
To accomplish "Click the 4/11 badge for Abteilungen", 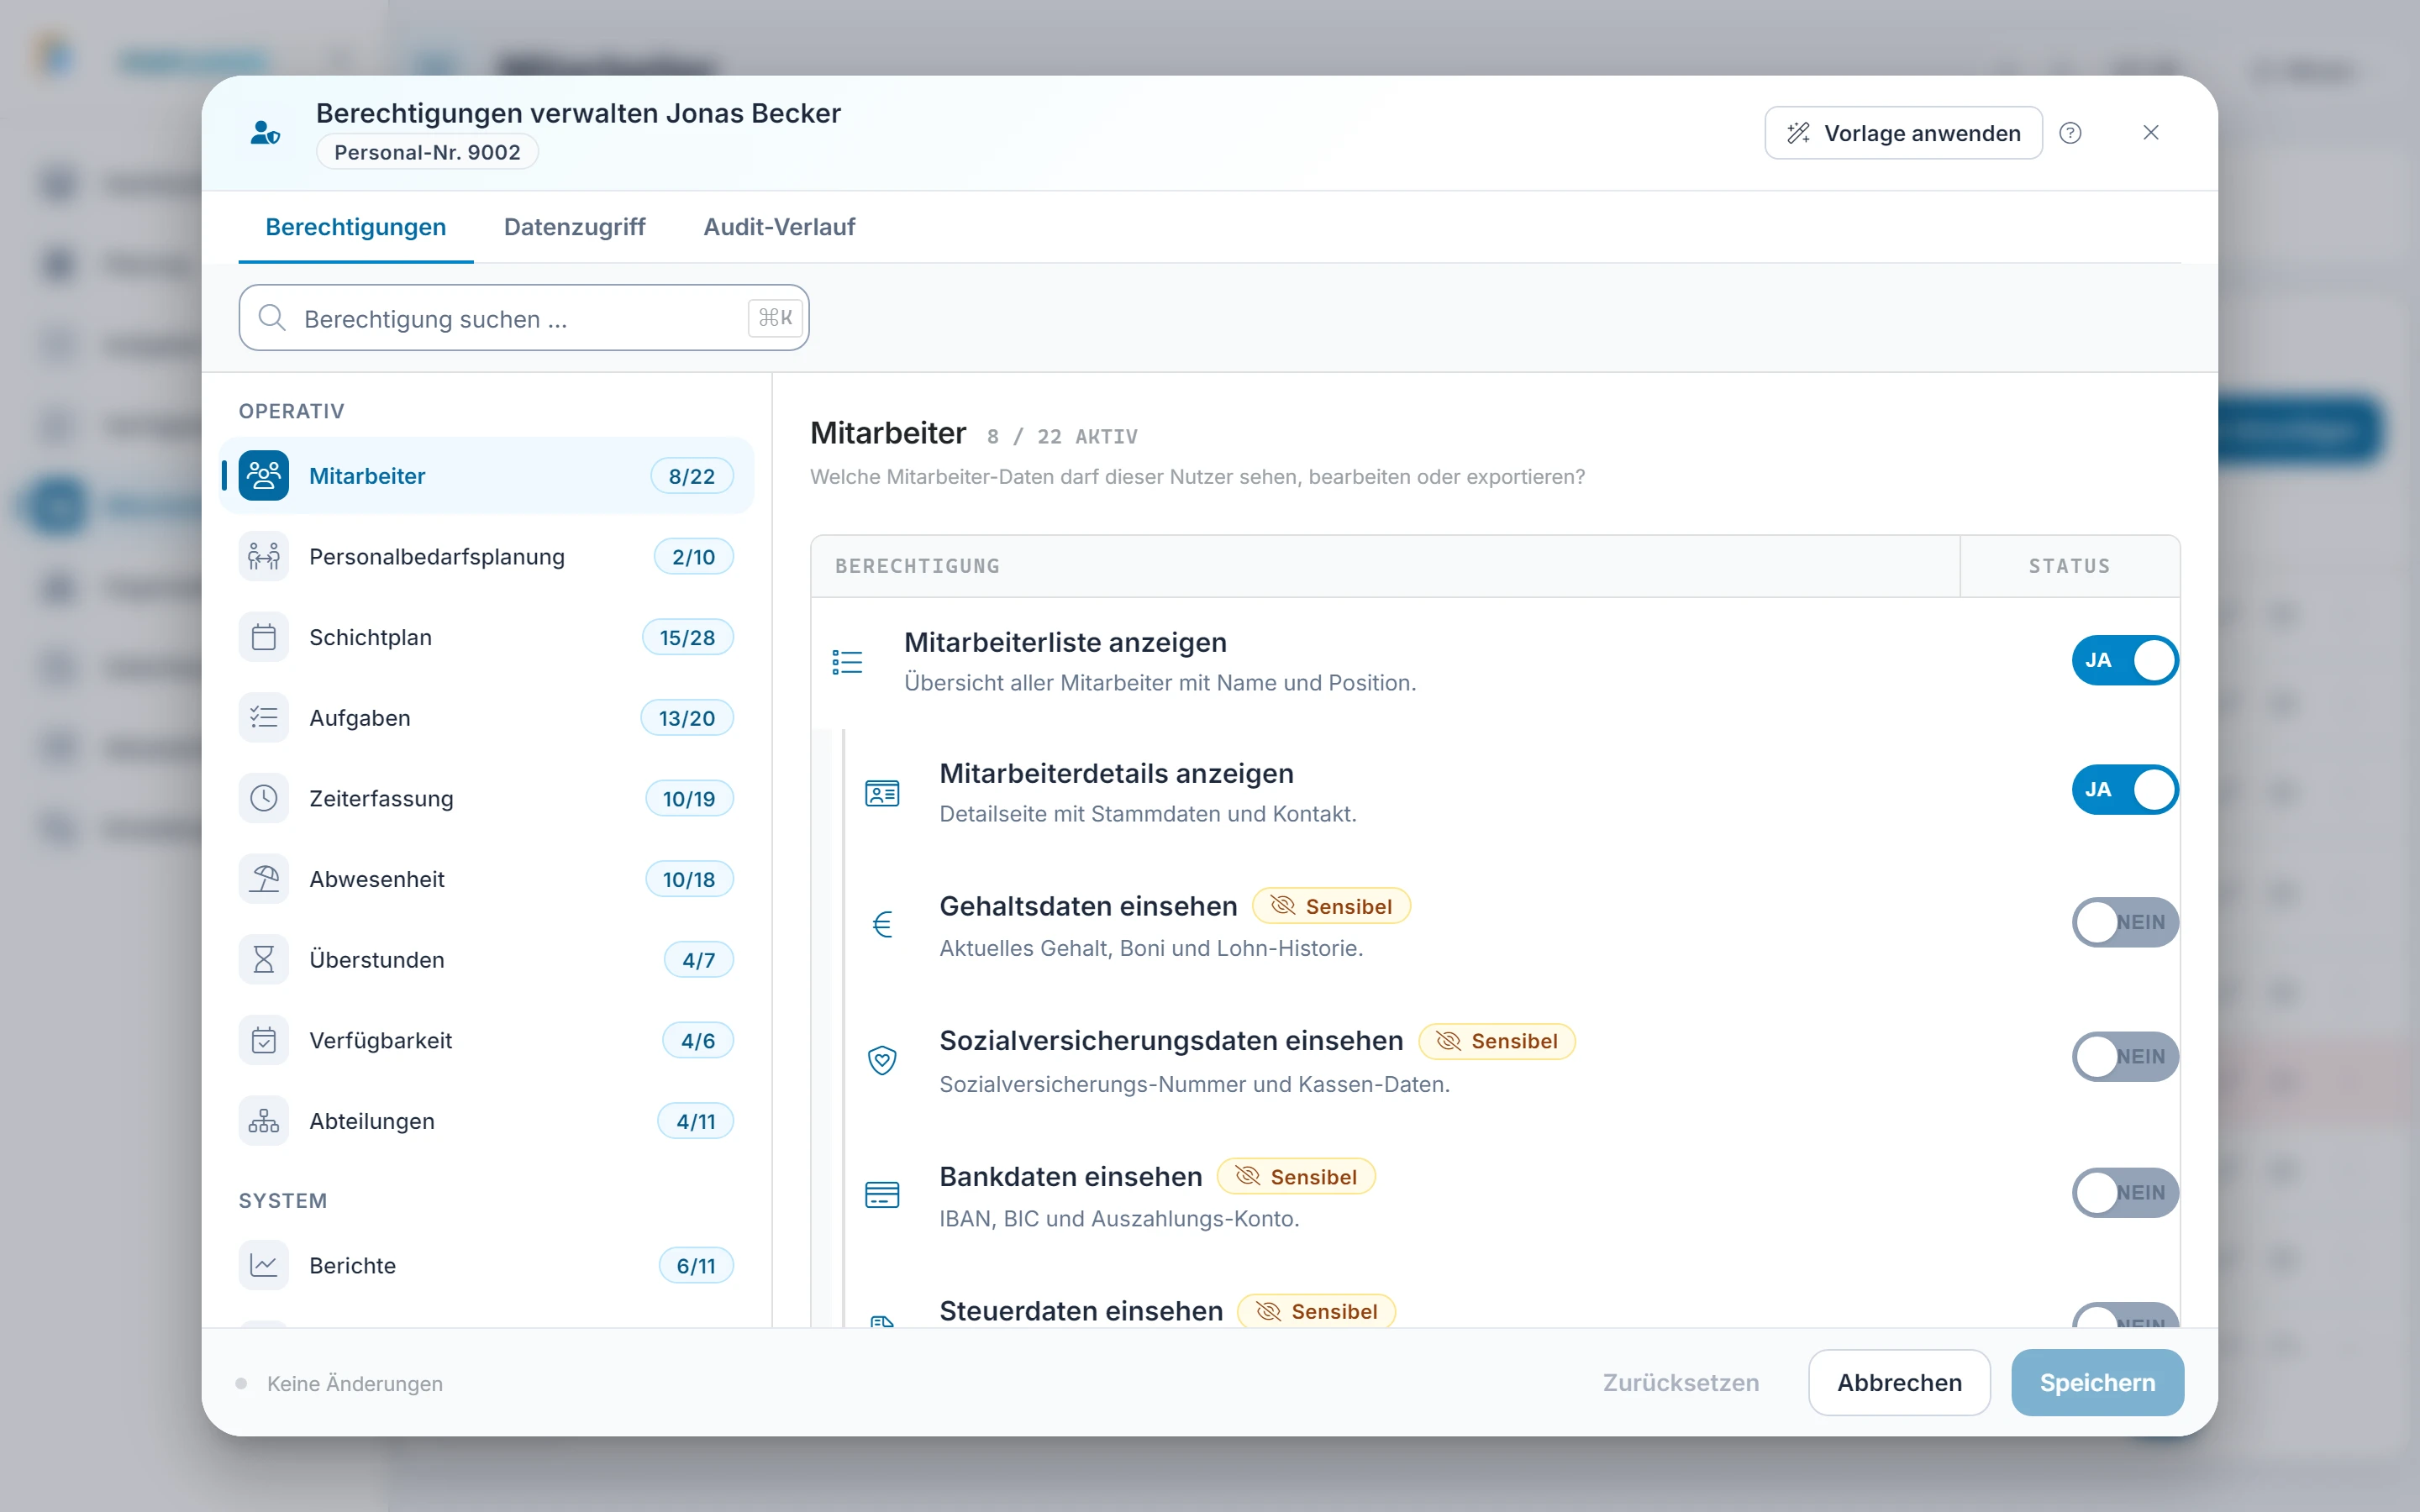I will point(695,1121).
